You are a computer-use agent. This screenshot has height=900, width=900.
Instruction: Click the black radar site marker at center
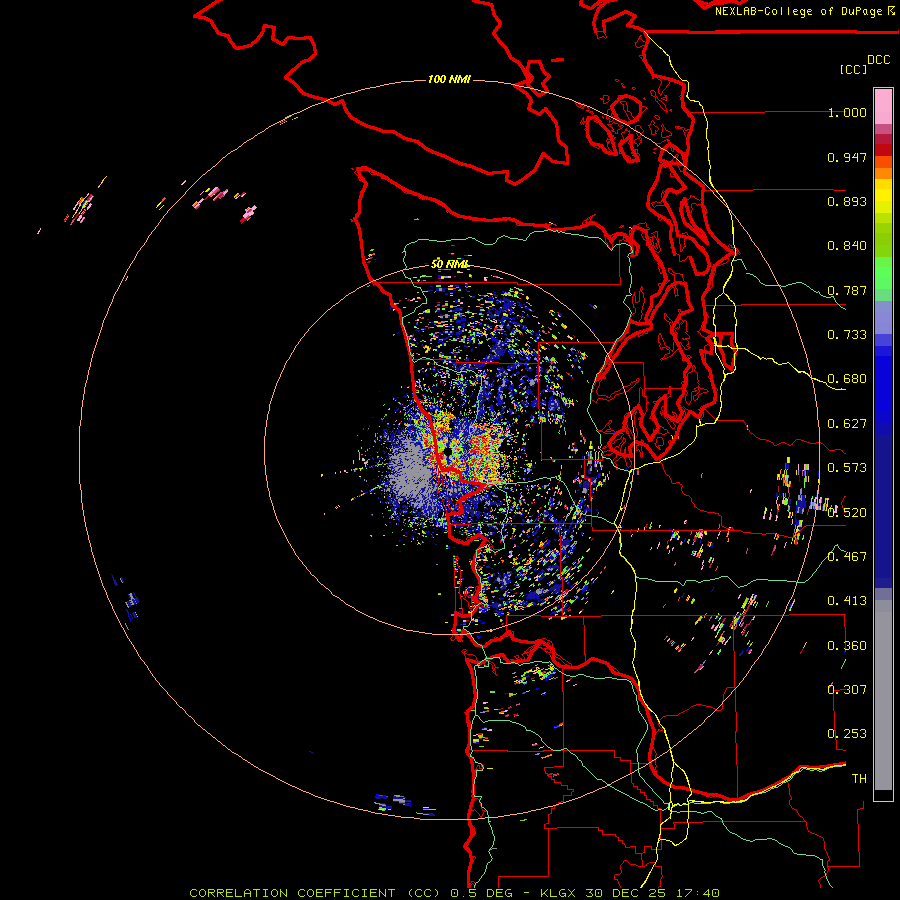pos(447,451)
